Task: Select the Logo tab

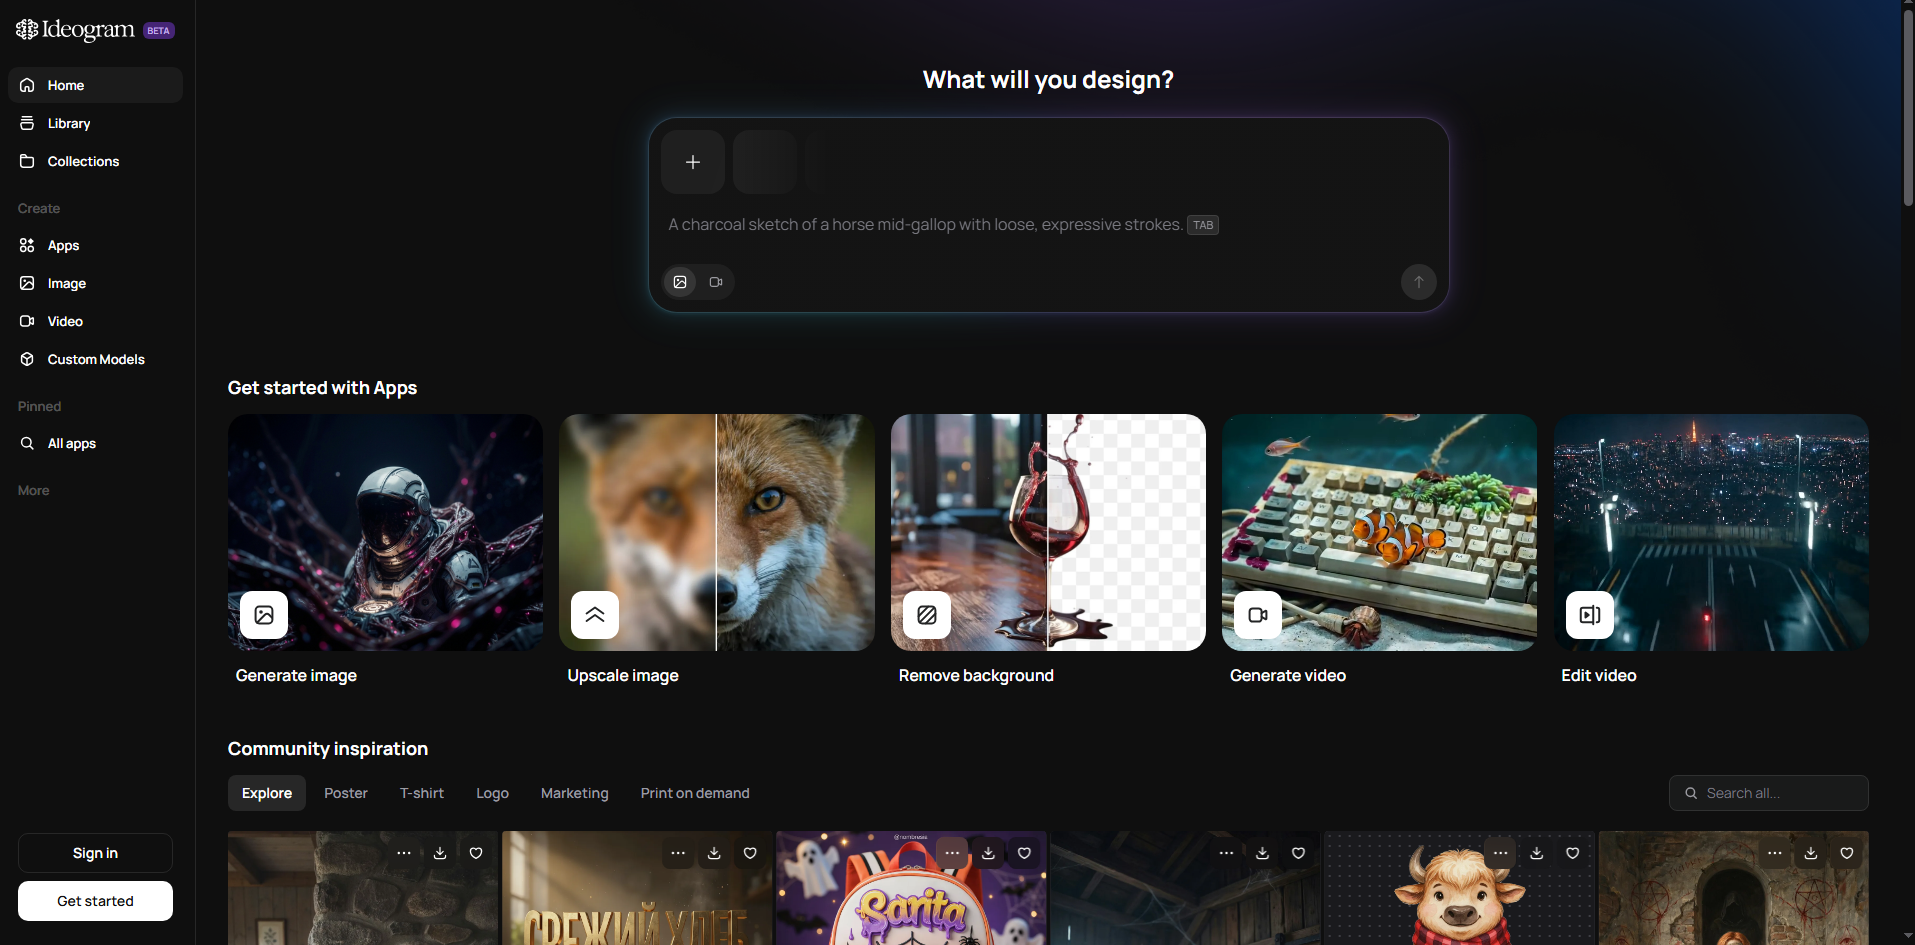Action: pyautogui.click(x=492, y=793)
